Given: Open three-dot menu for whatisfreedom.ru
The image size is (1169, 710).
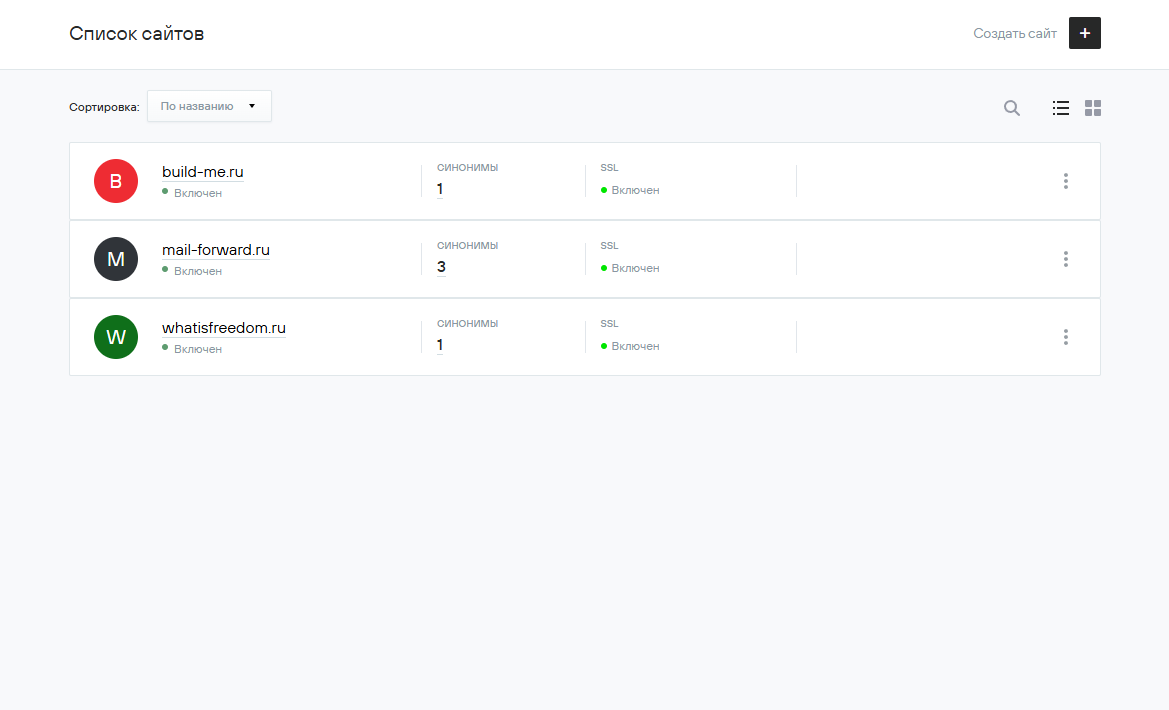Looking at the screenshot, I should coord(1065,337).
